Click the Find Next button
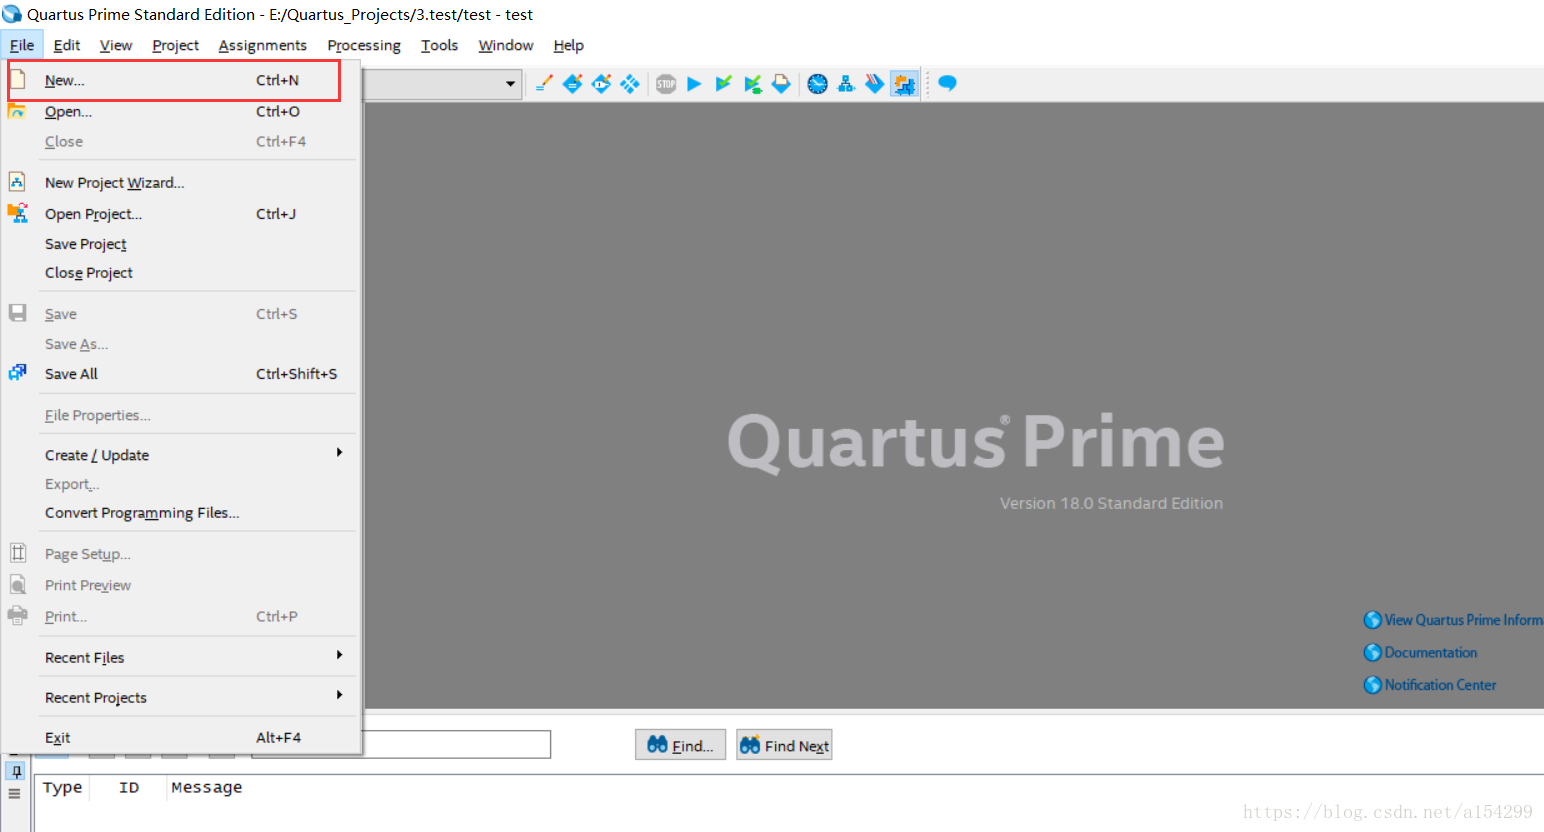Image resolution: width=1544 pixels, height=832 pixels. pos(784,745)
